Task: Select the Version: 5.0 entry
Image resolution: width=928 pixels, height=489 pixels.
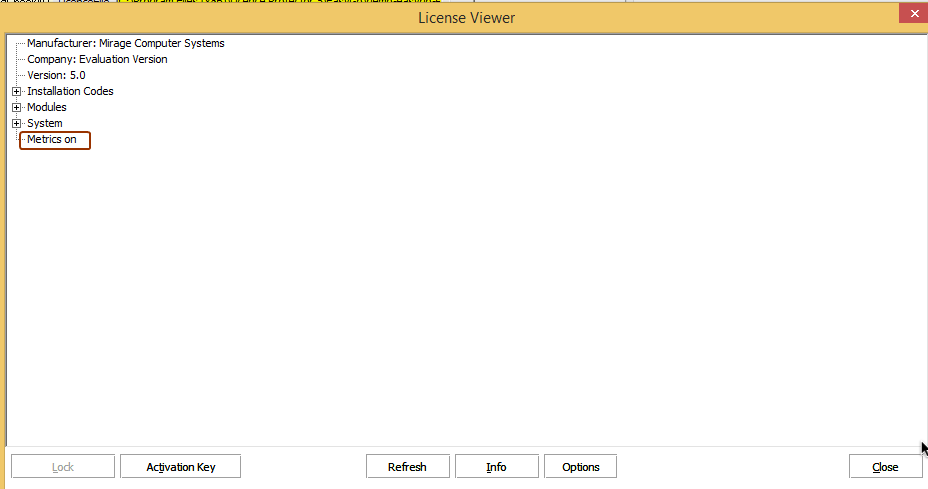Action: tap(56, 76)
